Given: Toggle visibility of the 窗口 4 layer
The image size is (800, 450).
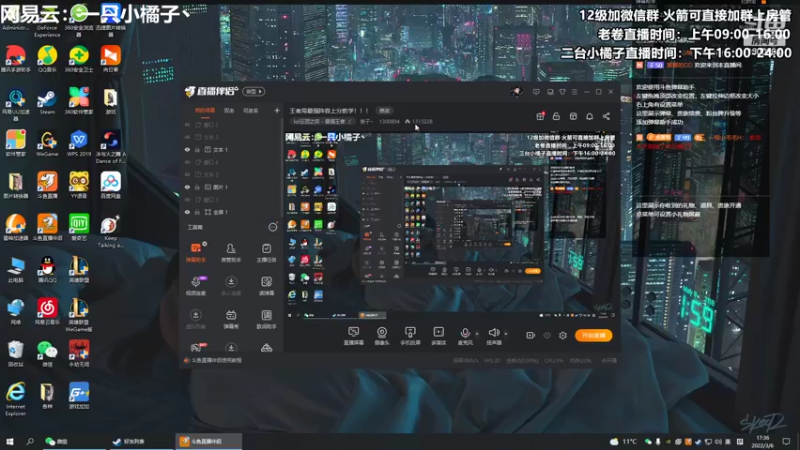Looking at the screenshot, I should coord(187,162).
